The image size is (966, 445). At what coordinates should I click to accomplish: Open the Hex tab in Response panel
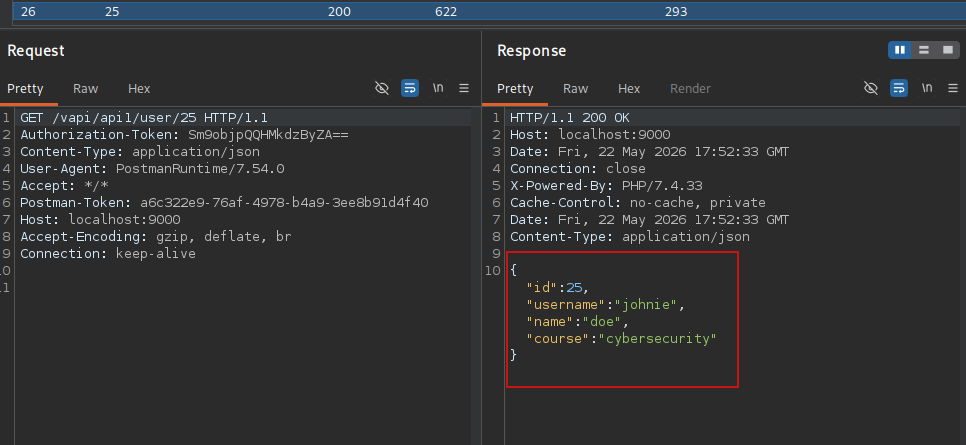pyautogui.click(x=629, y=89)
